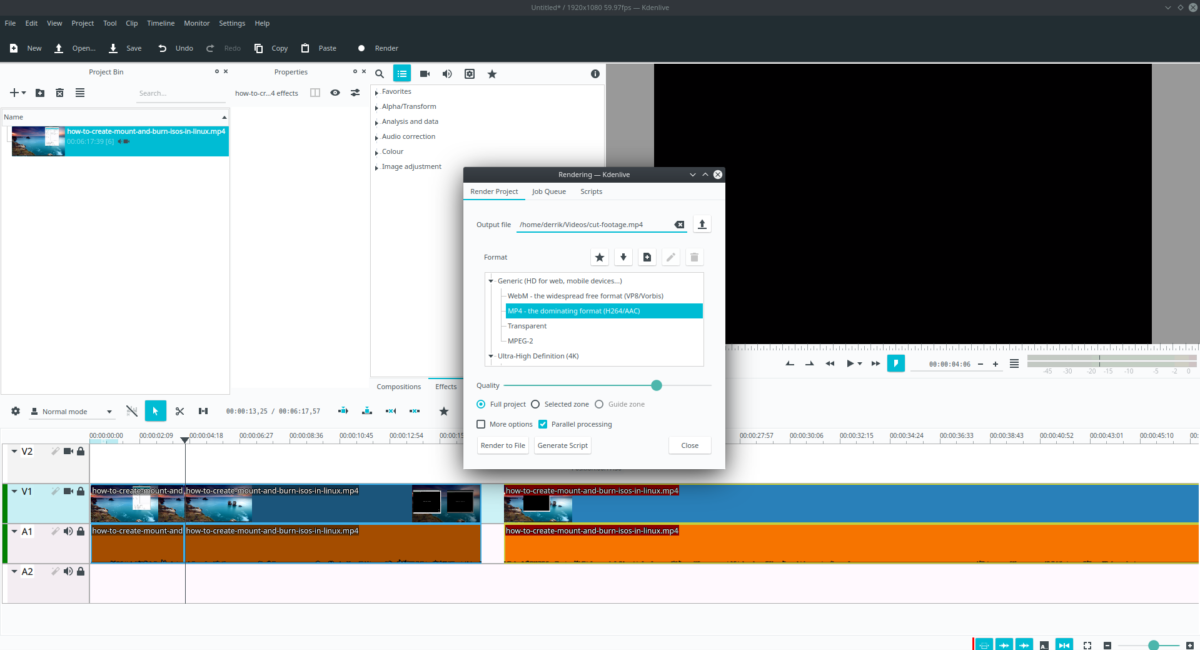Expand the Audio correction category
1200x650 pixels.
pyautogui.click(x=377, y=137)
